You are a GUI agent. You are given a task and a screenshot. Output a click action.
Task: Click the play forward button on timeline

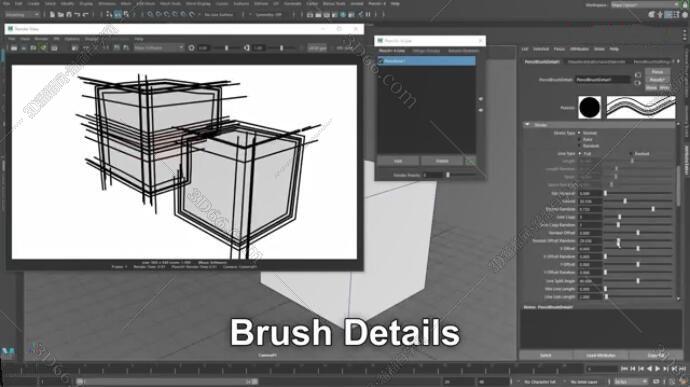pos(657,369)
